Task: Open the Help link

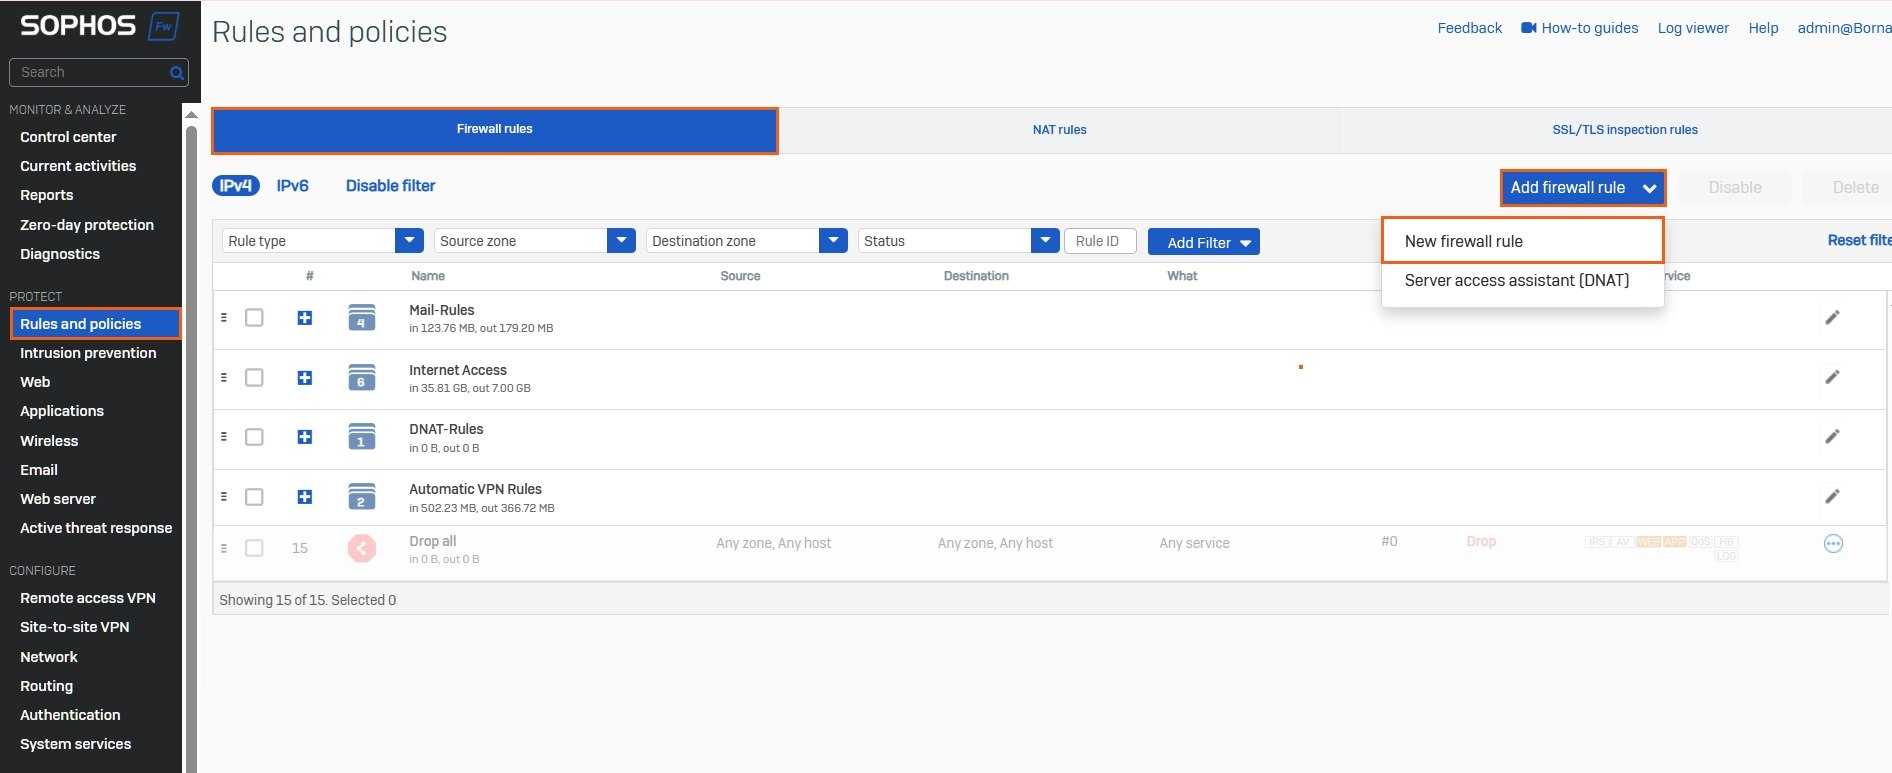Action: [1763, 28]
